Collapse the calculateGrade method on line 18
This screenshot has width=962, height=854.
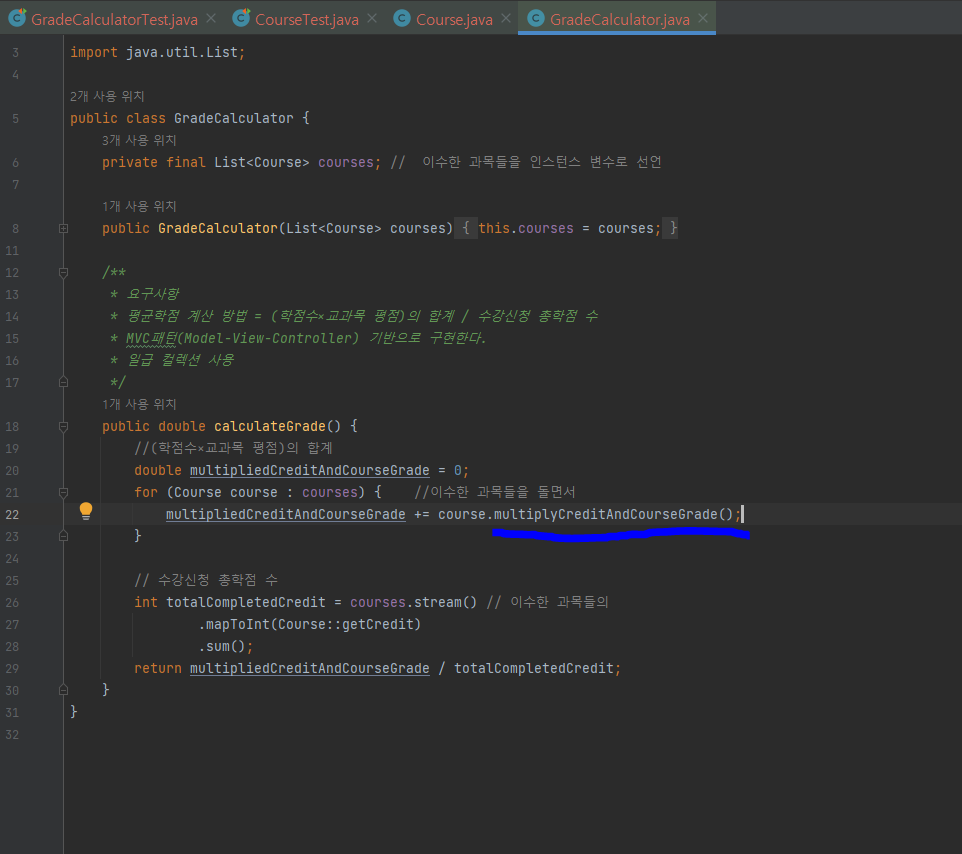(63, 426)
